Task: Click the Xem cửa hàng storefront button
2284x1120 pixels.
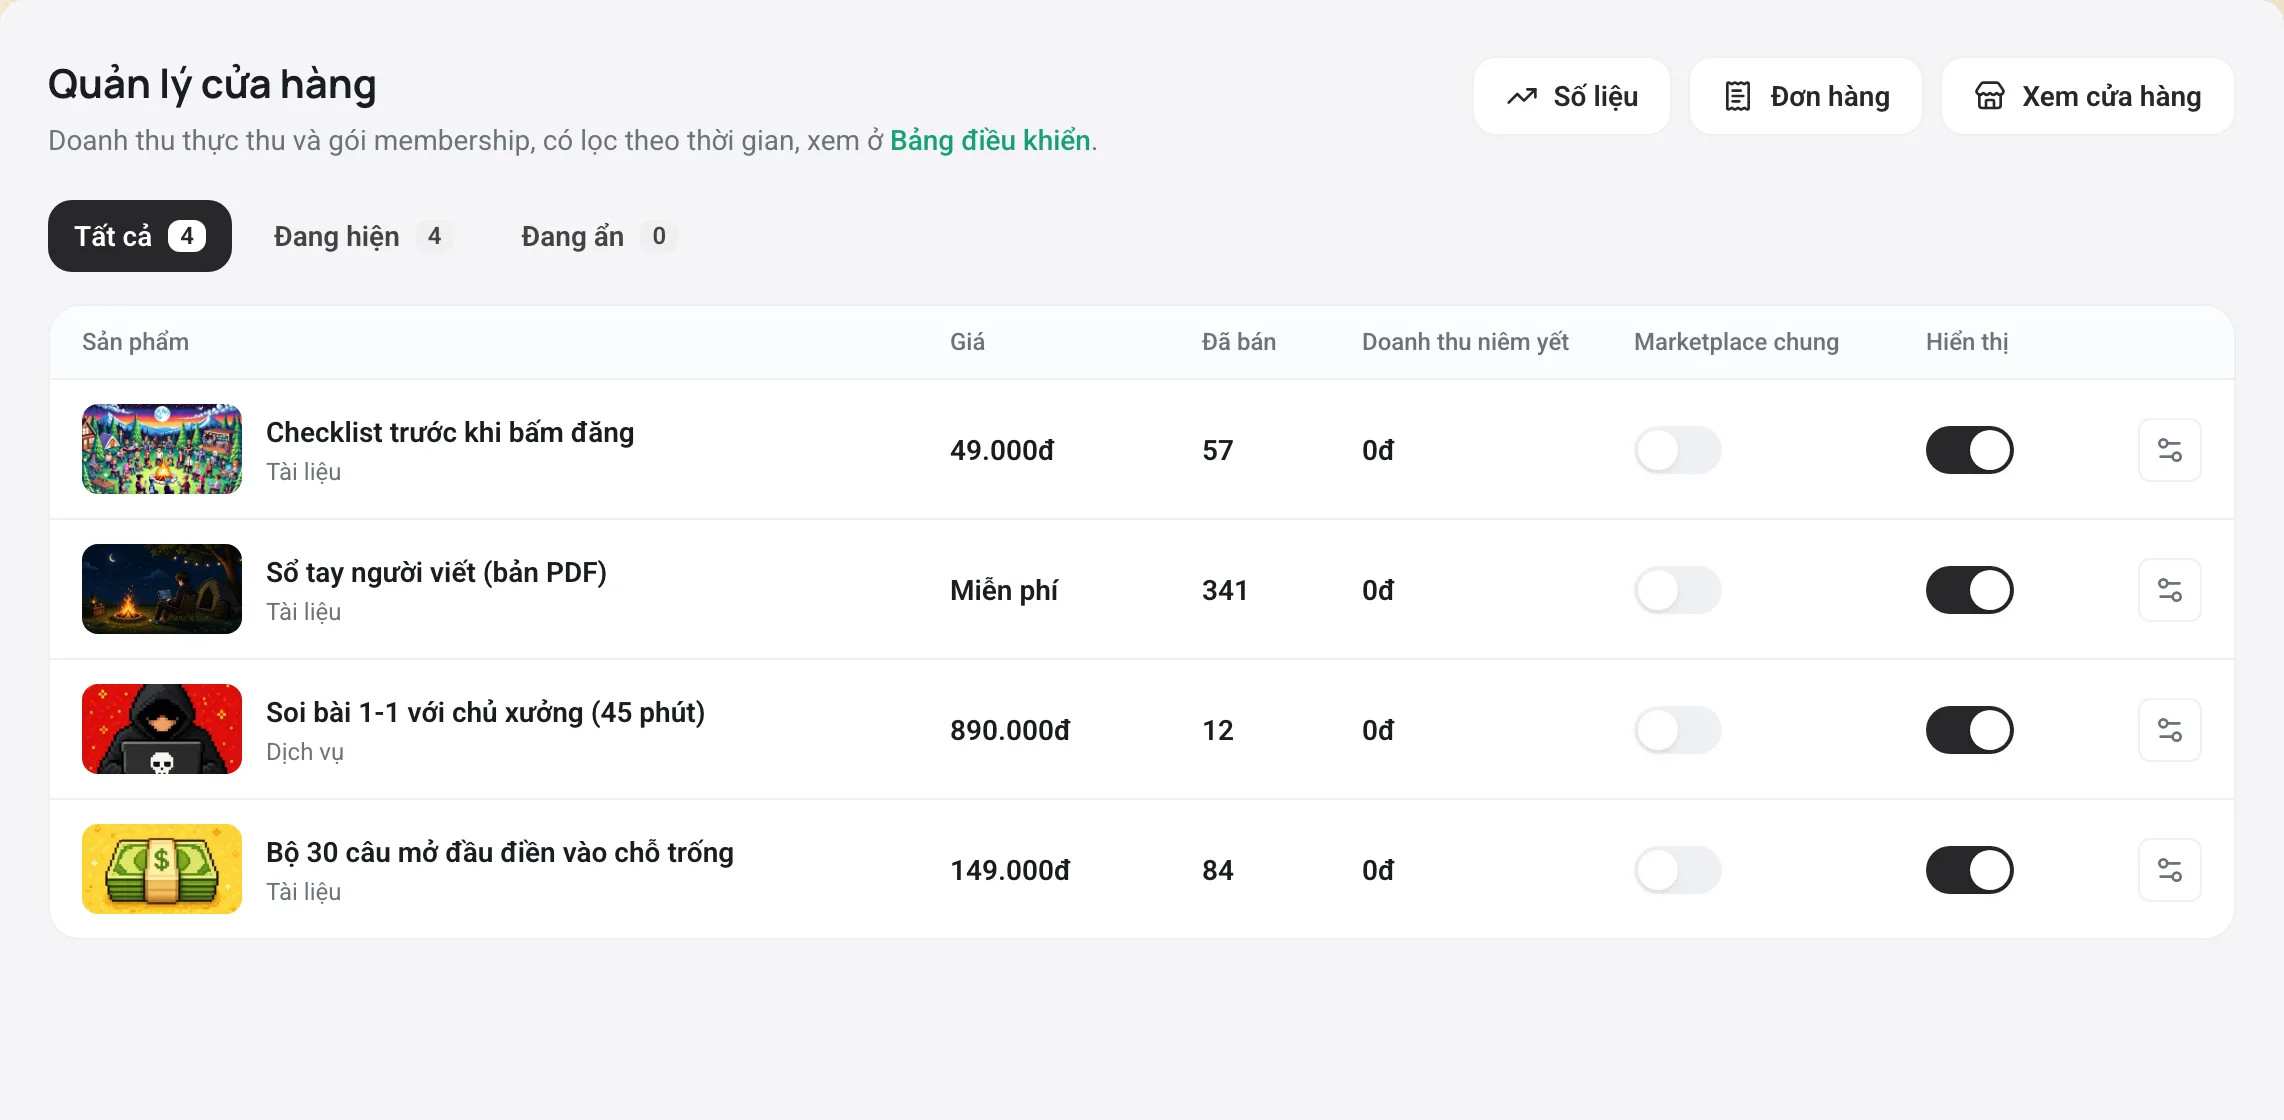Action: tap(2087, 96)
